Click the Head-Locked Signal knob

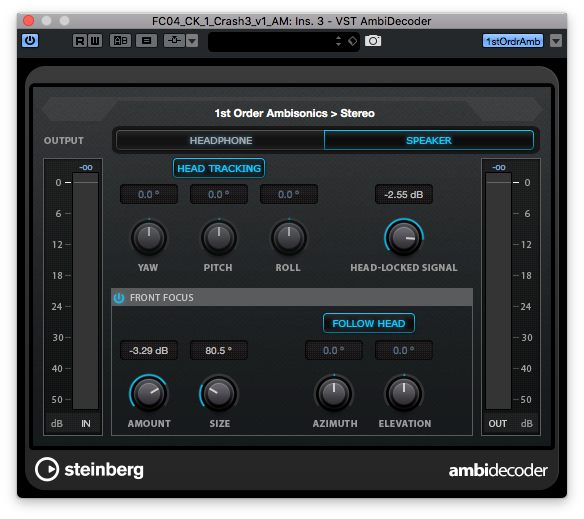click(x=404, y=238)
